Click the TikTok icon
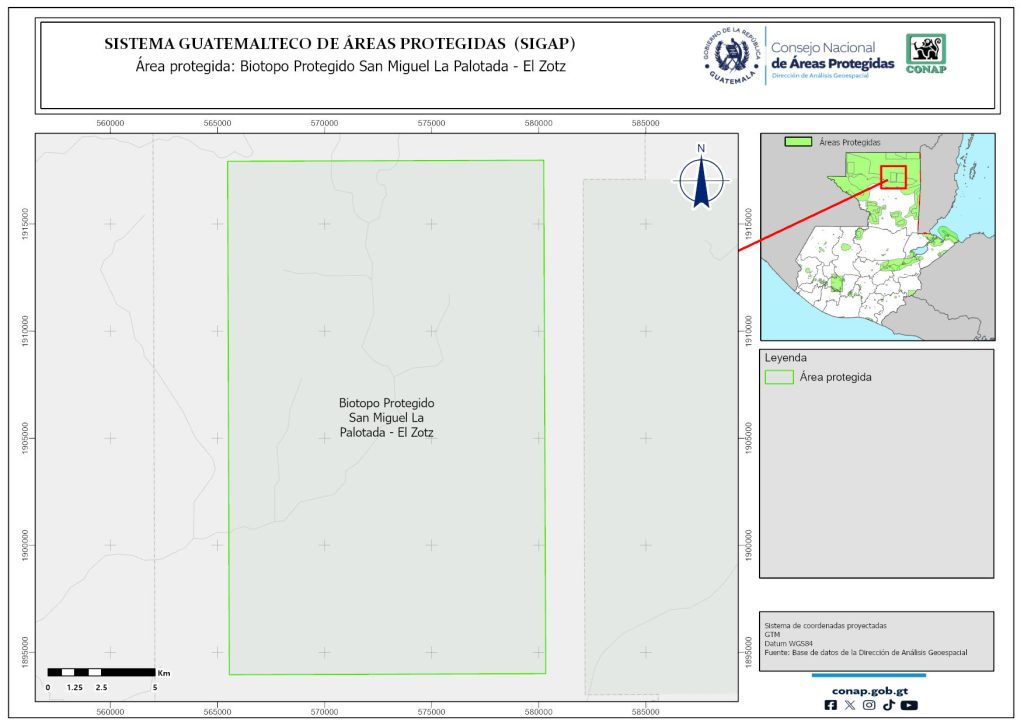 (x=888, y=705)
